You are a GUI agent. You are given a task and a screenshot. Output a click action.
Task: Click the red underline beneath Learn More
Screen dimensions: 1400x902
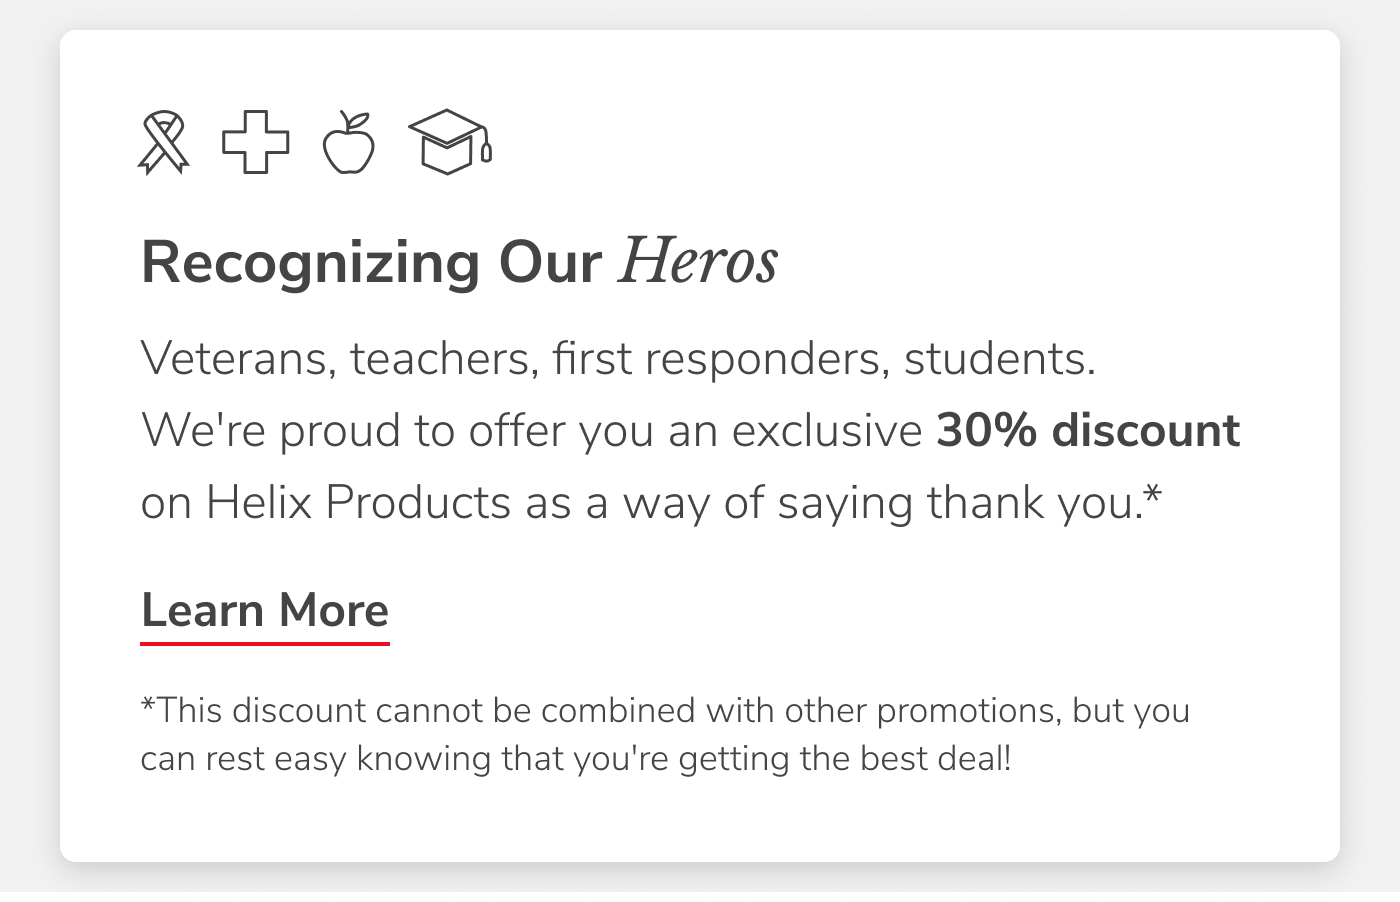click(265, 643)
